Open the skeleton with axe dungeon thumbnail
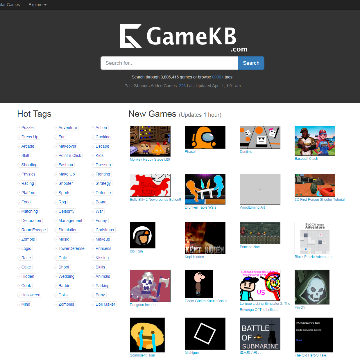Viewport: 360px width, 360px height. coord(150,286)
